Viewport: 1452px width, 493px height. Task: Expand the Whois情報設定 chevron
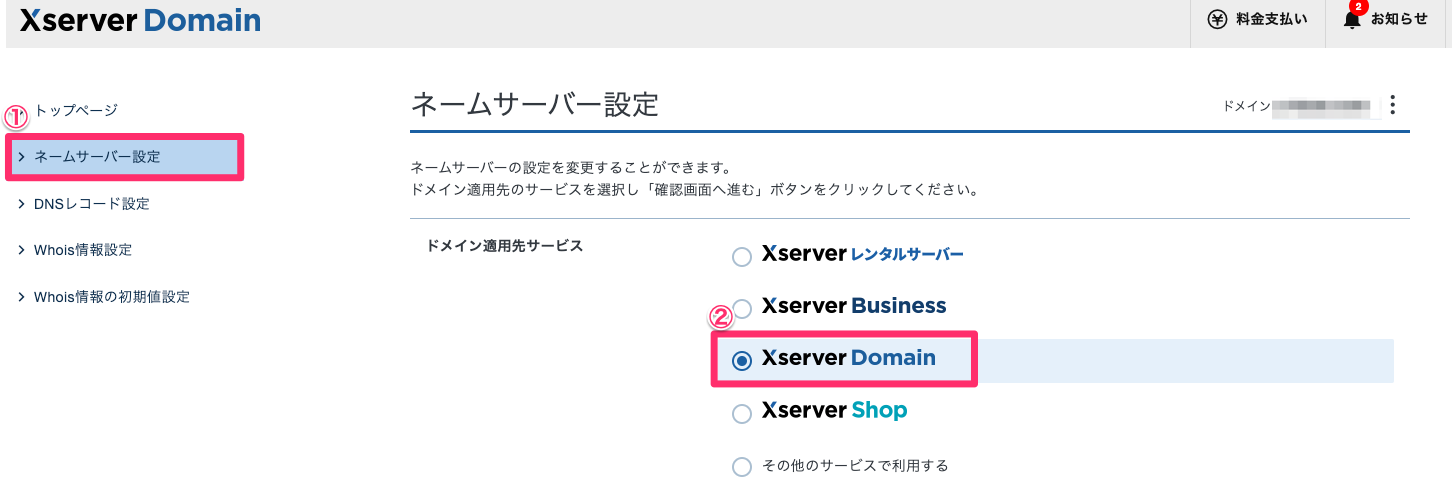point(22,250)
